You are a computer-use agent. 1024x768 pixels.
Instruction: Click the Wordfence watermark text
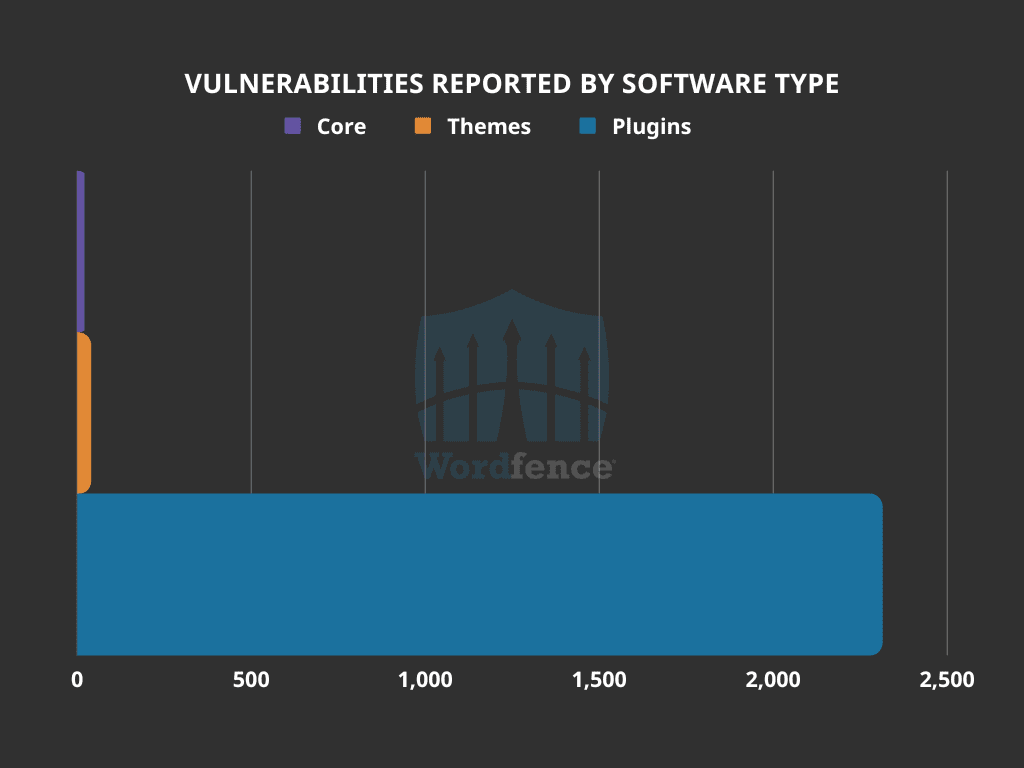513,466
